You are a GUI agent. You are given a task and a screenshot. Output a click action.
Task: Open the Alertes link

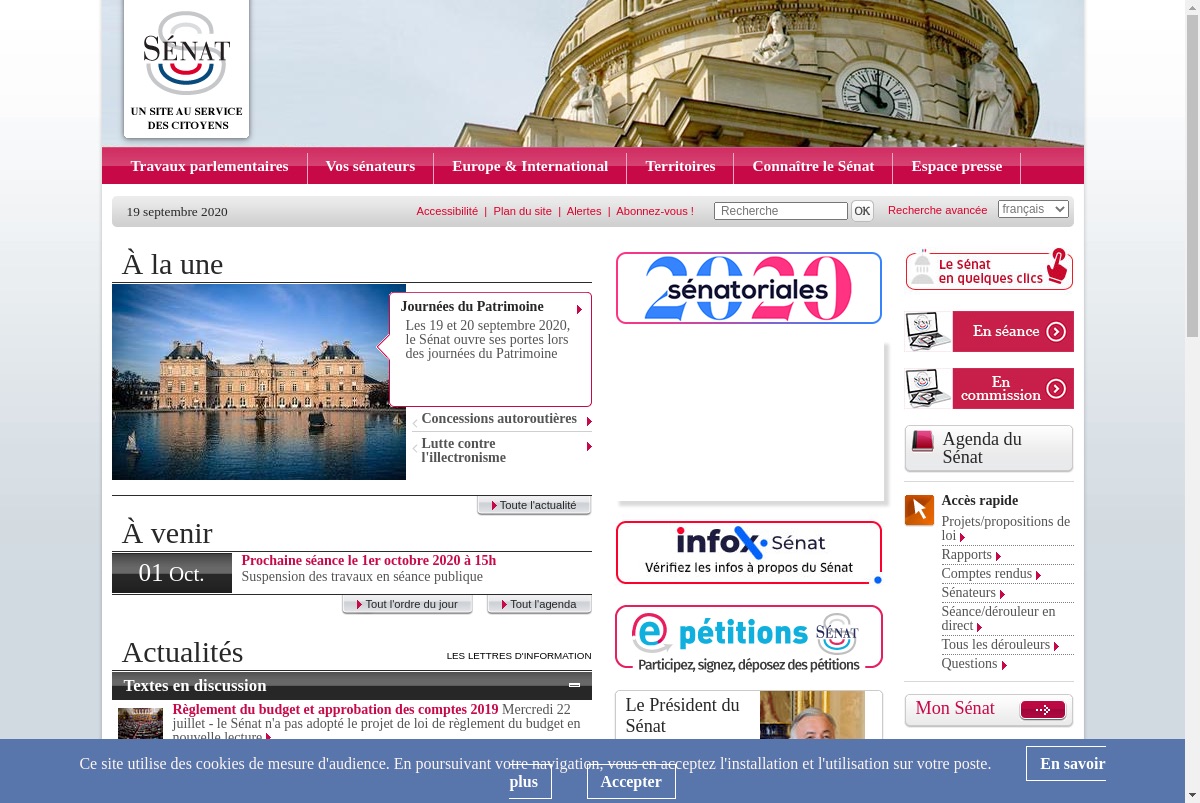(584, 211)
